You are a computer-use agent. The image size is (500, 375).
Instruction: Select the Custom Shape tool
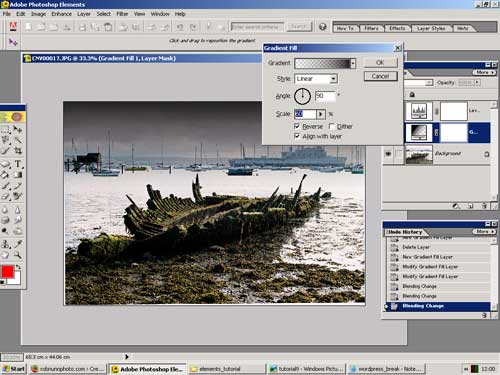pos(5,164)
